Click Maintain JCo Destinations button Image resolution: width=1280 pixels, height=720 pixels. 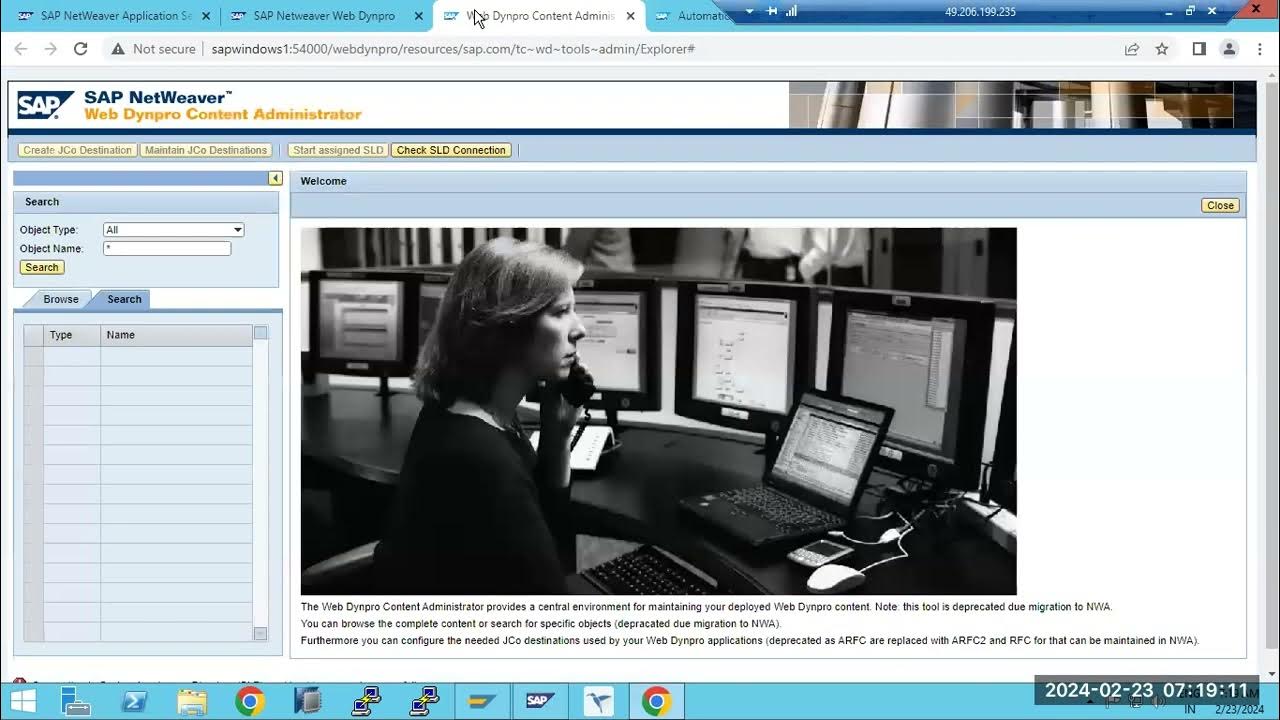(x=206, y=150)
